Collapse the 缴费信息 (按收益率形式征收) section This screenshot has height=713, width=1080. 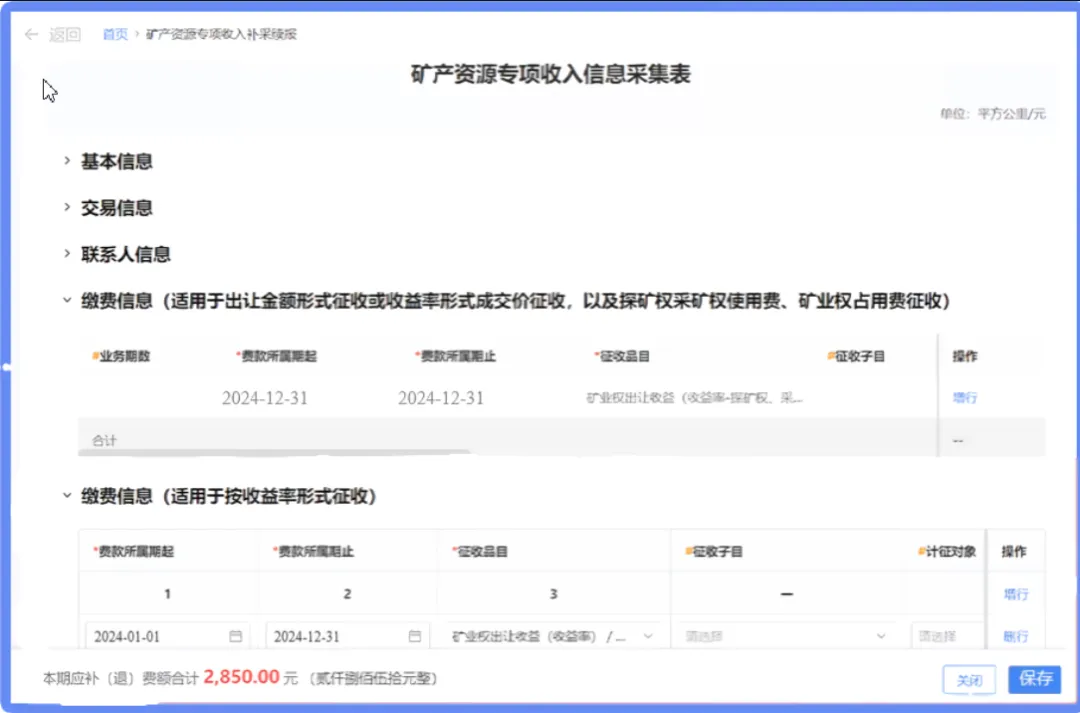click(x=66, y=495)
